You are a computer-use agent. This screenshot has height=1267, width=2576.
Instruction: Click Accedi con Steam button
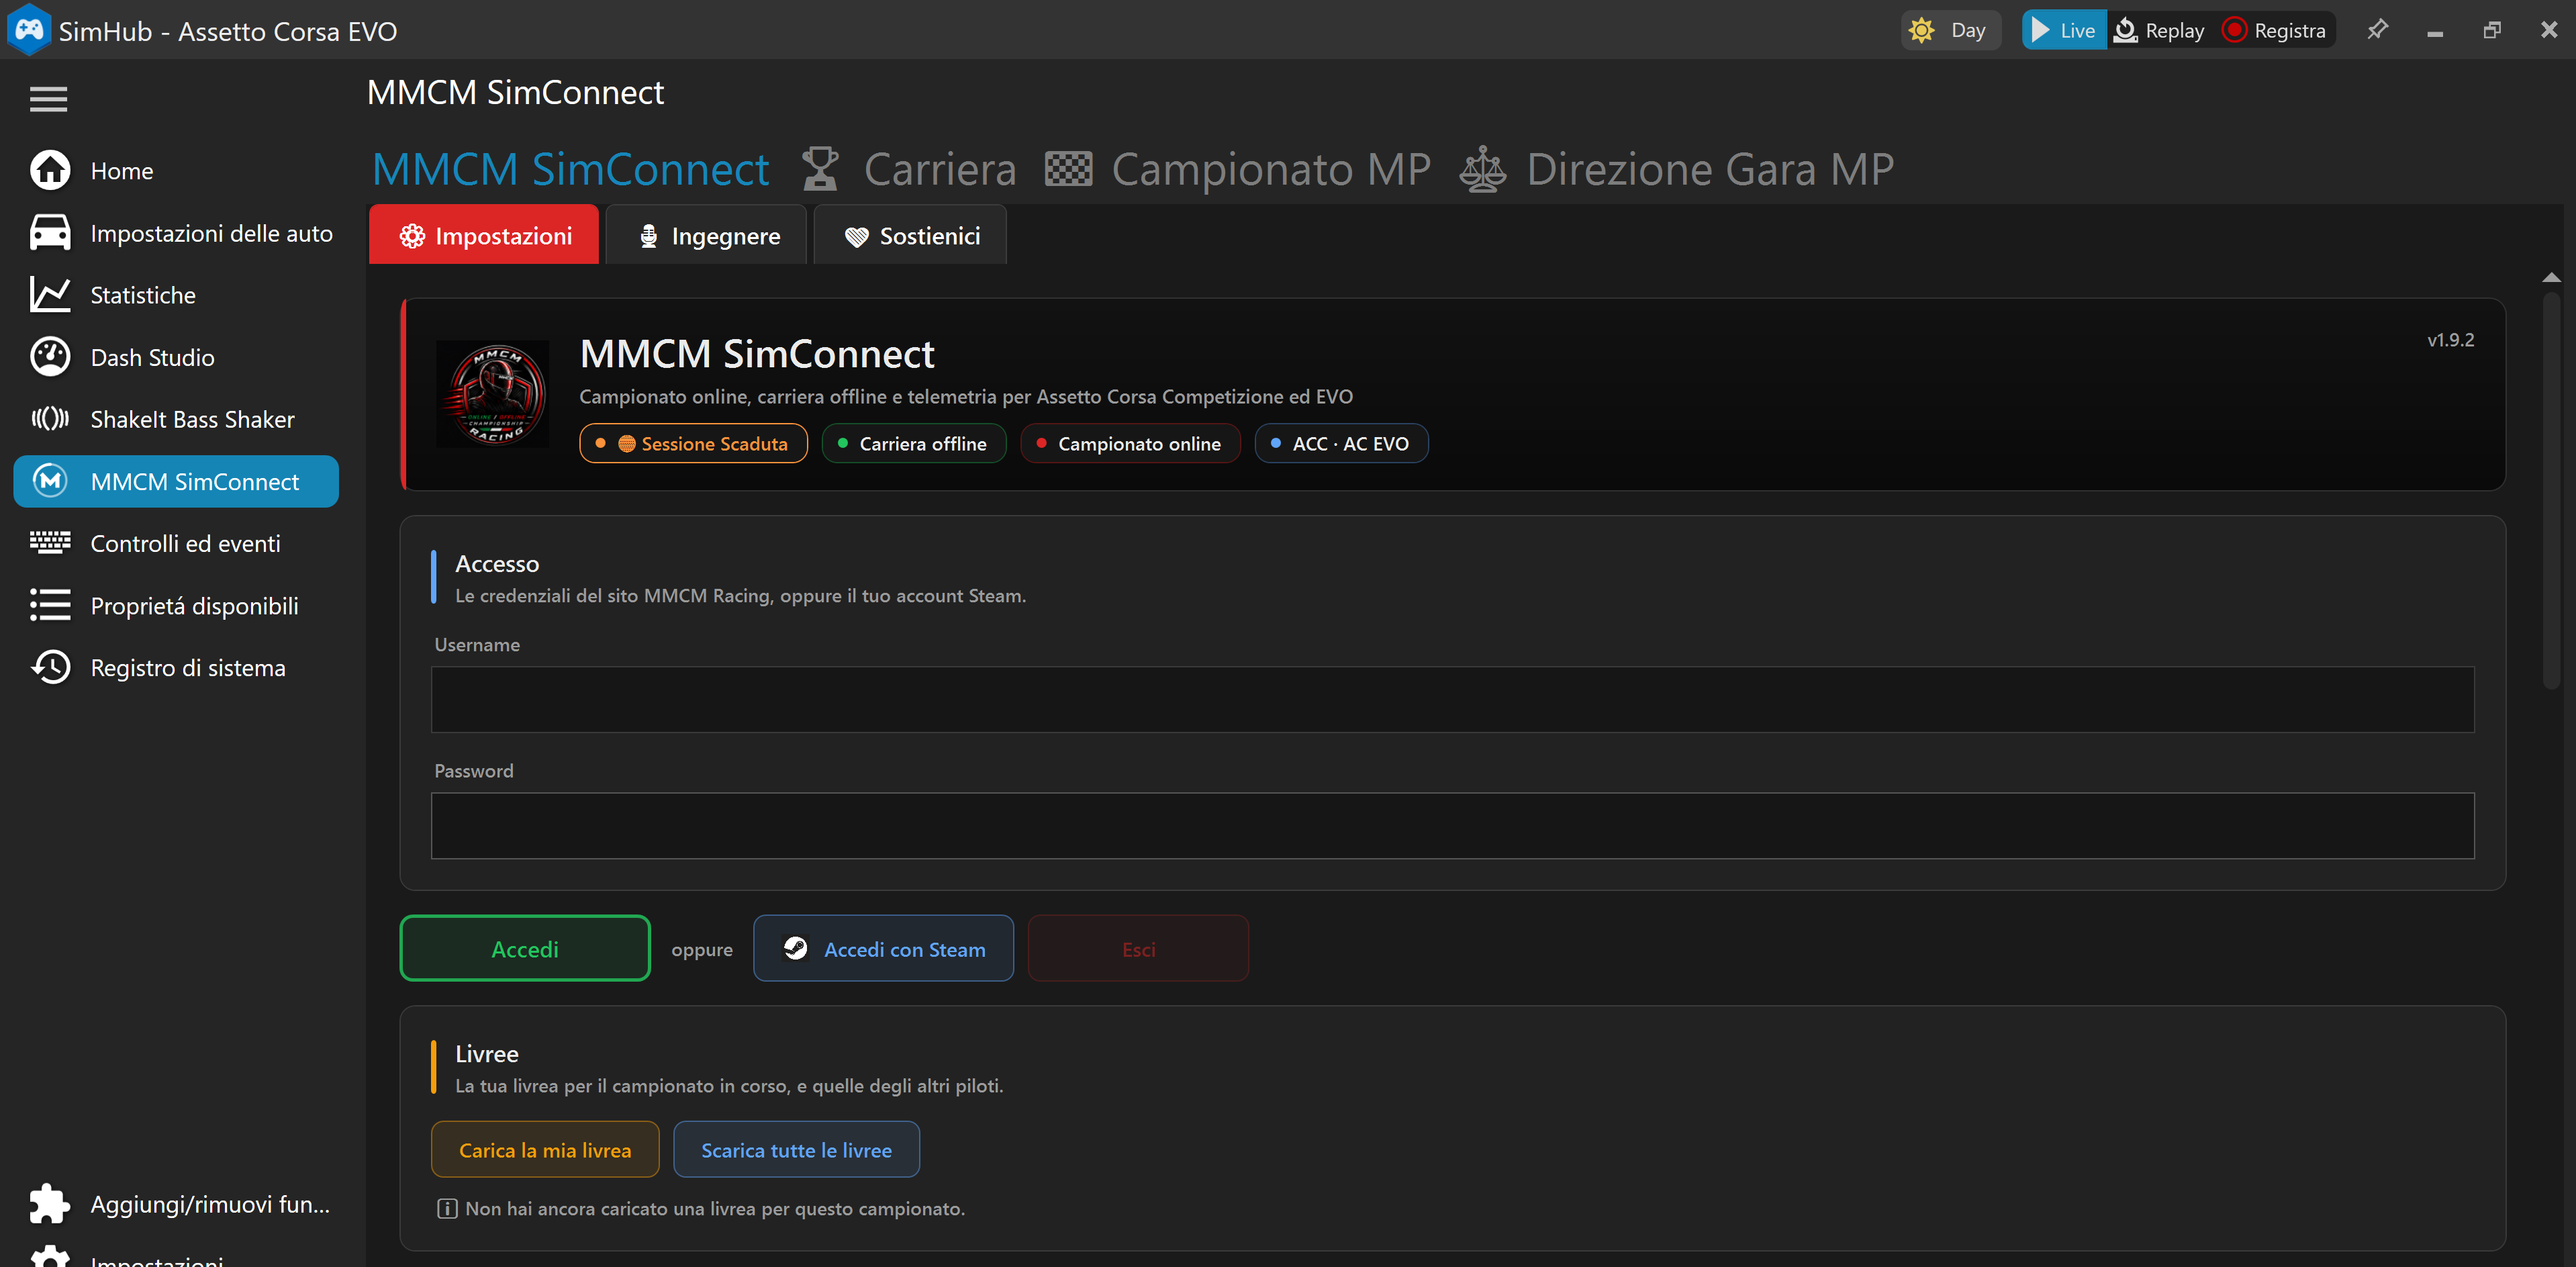(x=884, y=948)
